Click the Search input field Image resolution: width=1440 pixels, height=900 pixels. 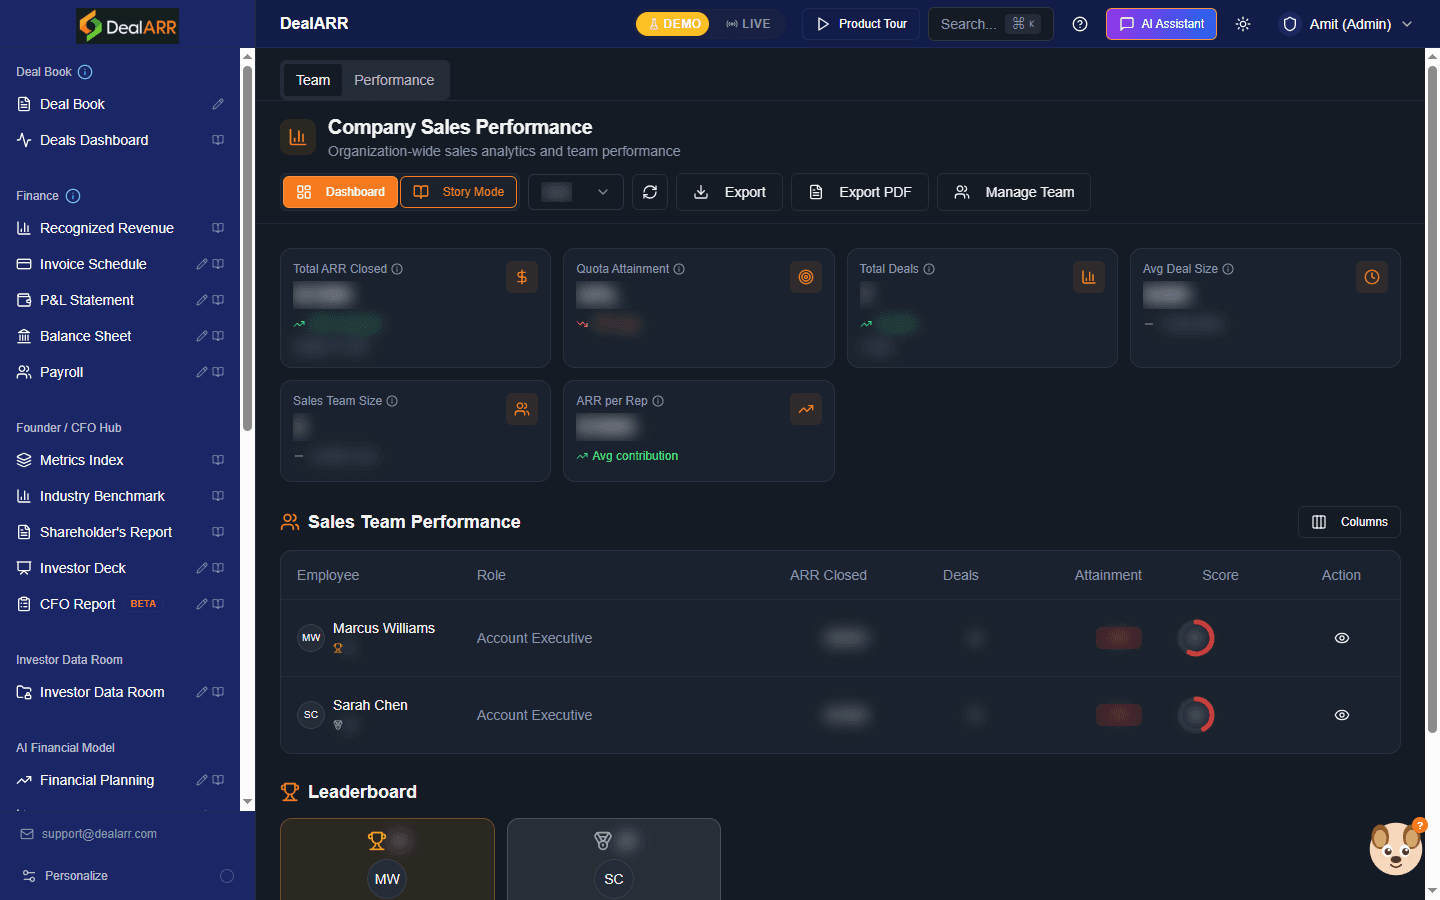click(x=991, y=24)
